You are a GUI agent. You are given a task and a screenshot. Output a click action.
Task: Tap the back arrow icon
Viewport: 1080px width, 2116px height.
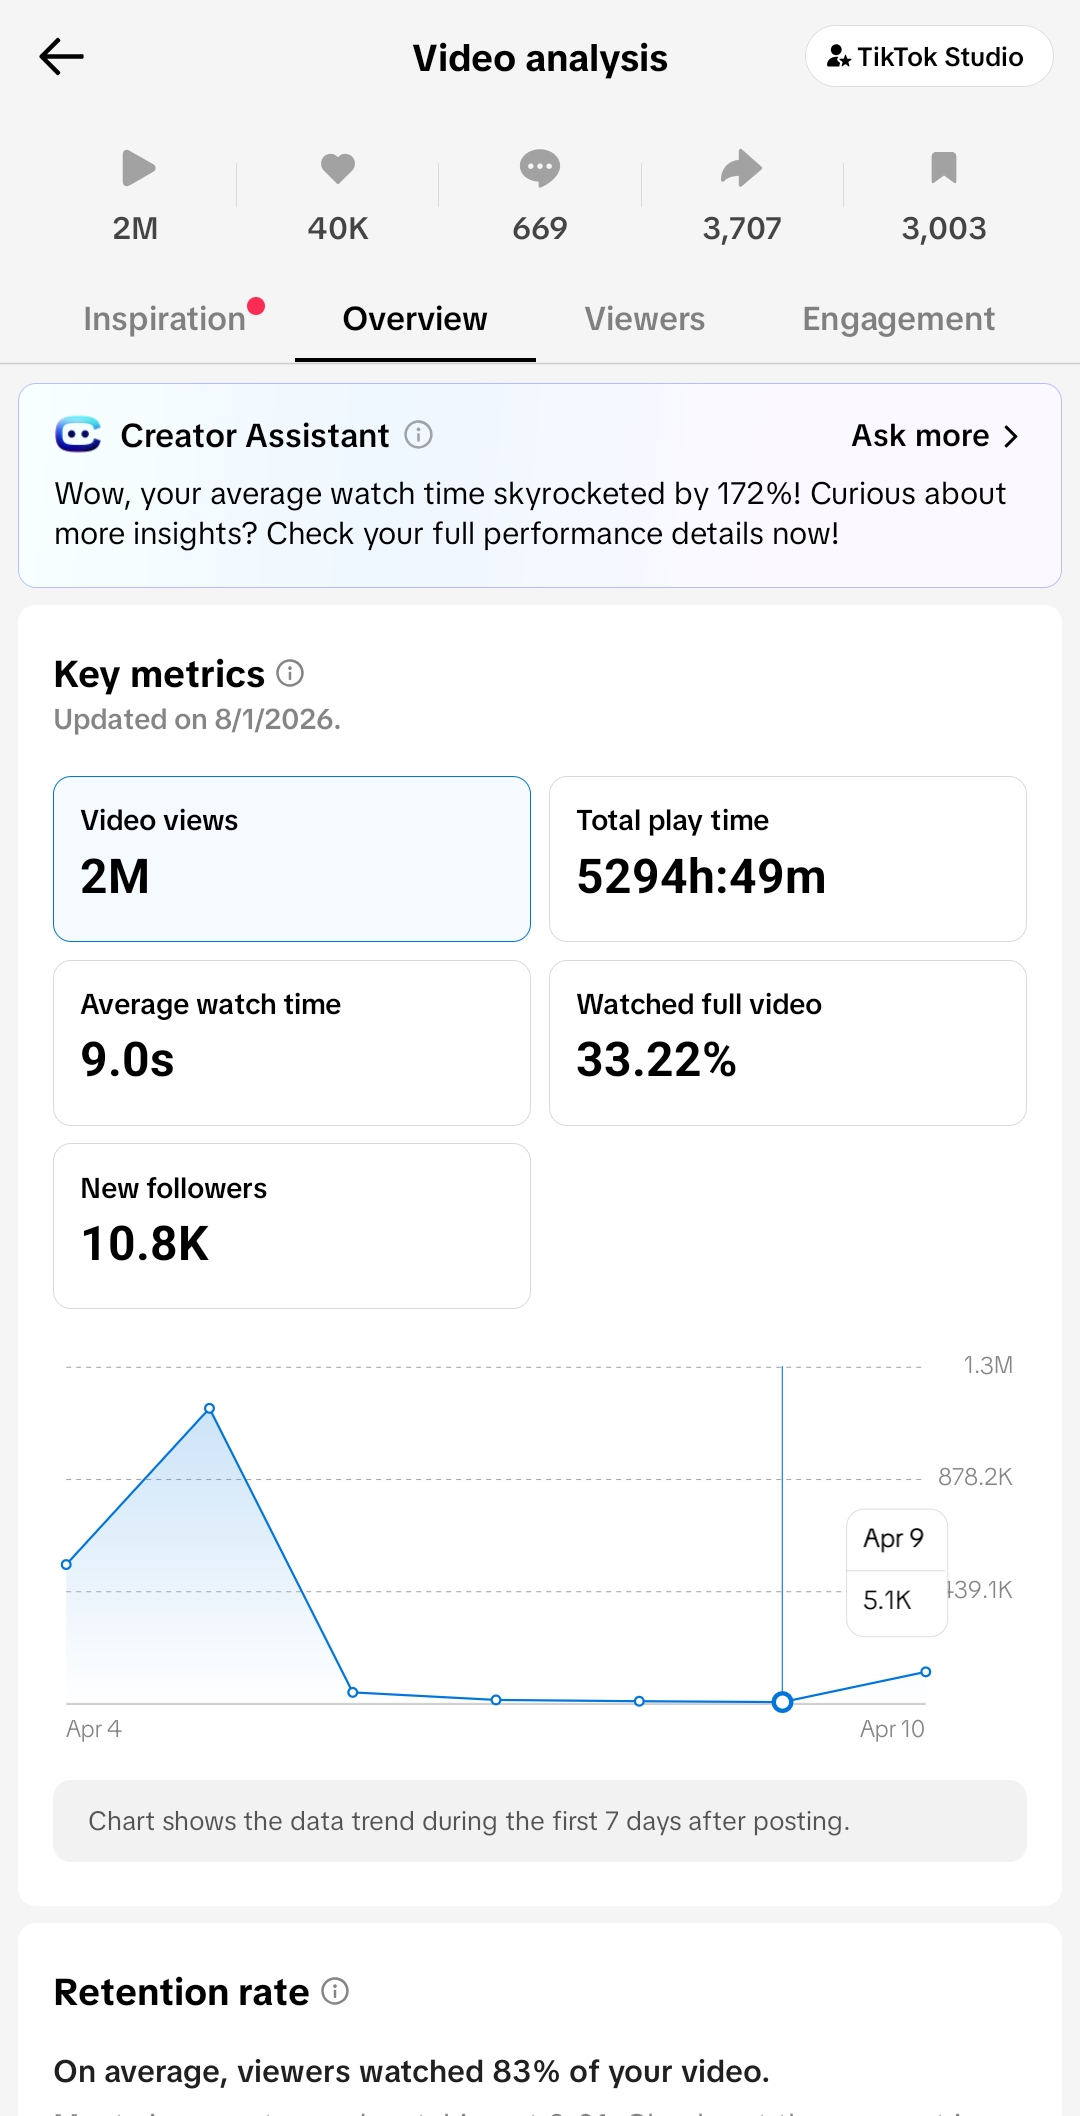point(61,57)
